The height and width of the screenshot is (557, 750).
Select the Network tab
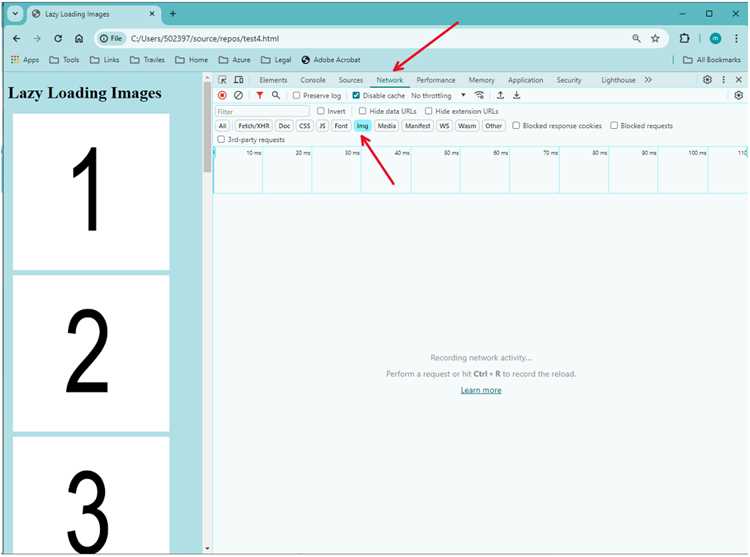(389, 80)
